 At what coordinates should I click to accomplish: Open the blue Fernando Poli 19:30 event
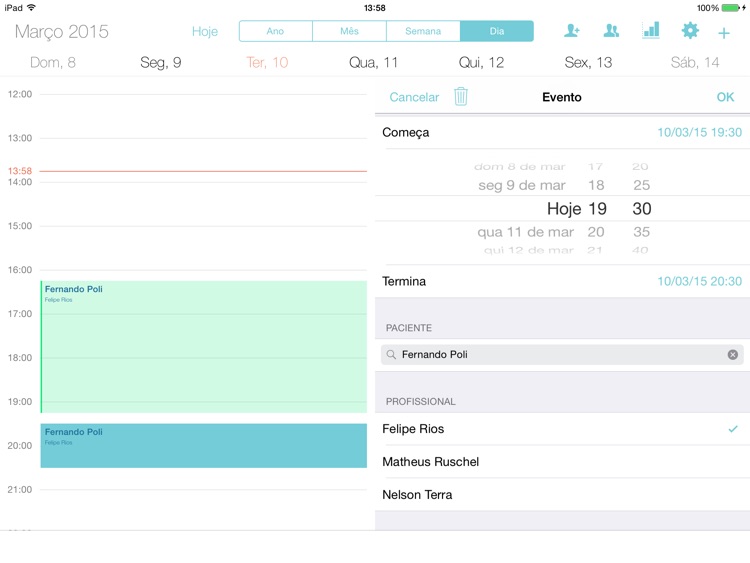204,445
